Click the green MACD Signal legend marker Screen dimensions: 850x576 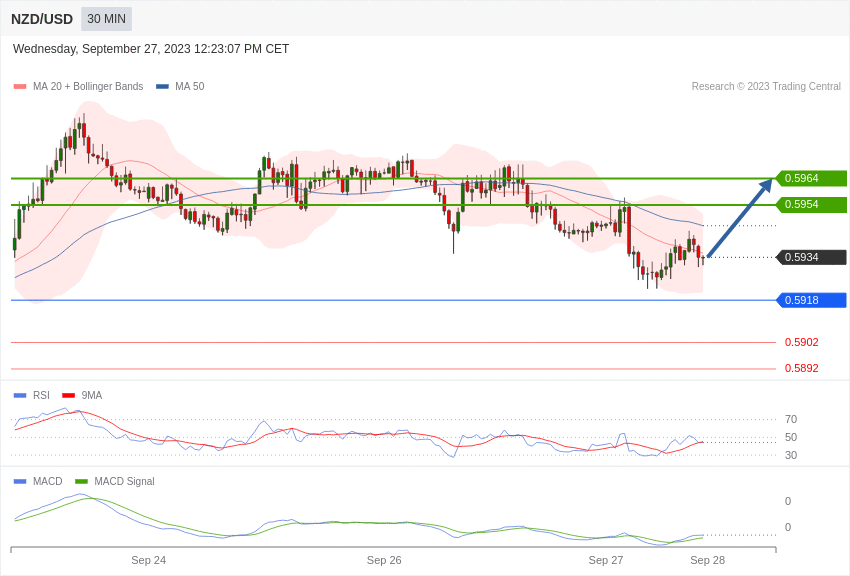tap(81, 482)
